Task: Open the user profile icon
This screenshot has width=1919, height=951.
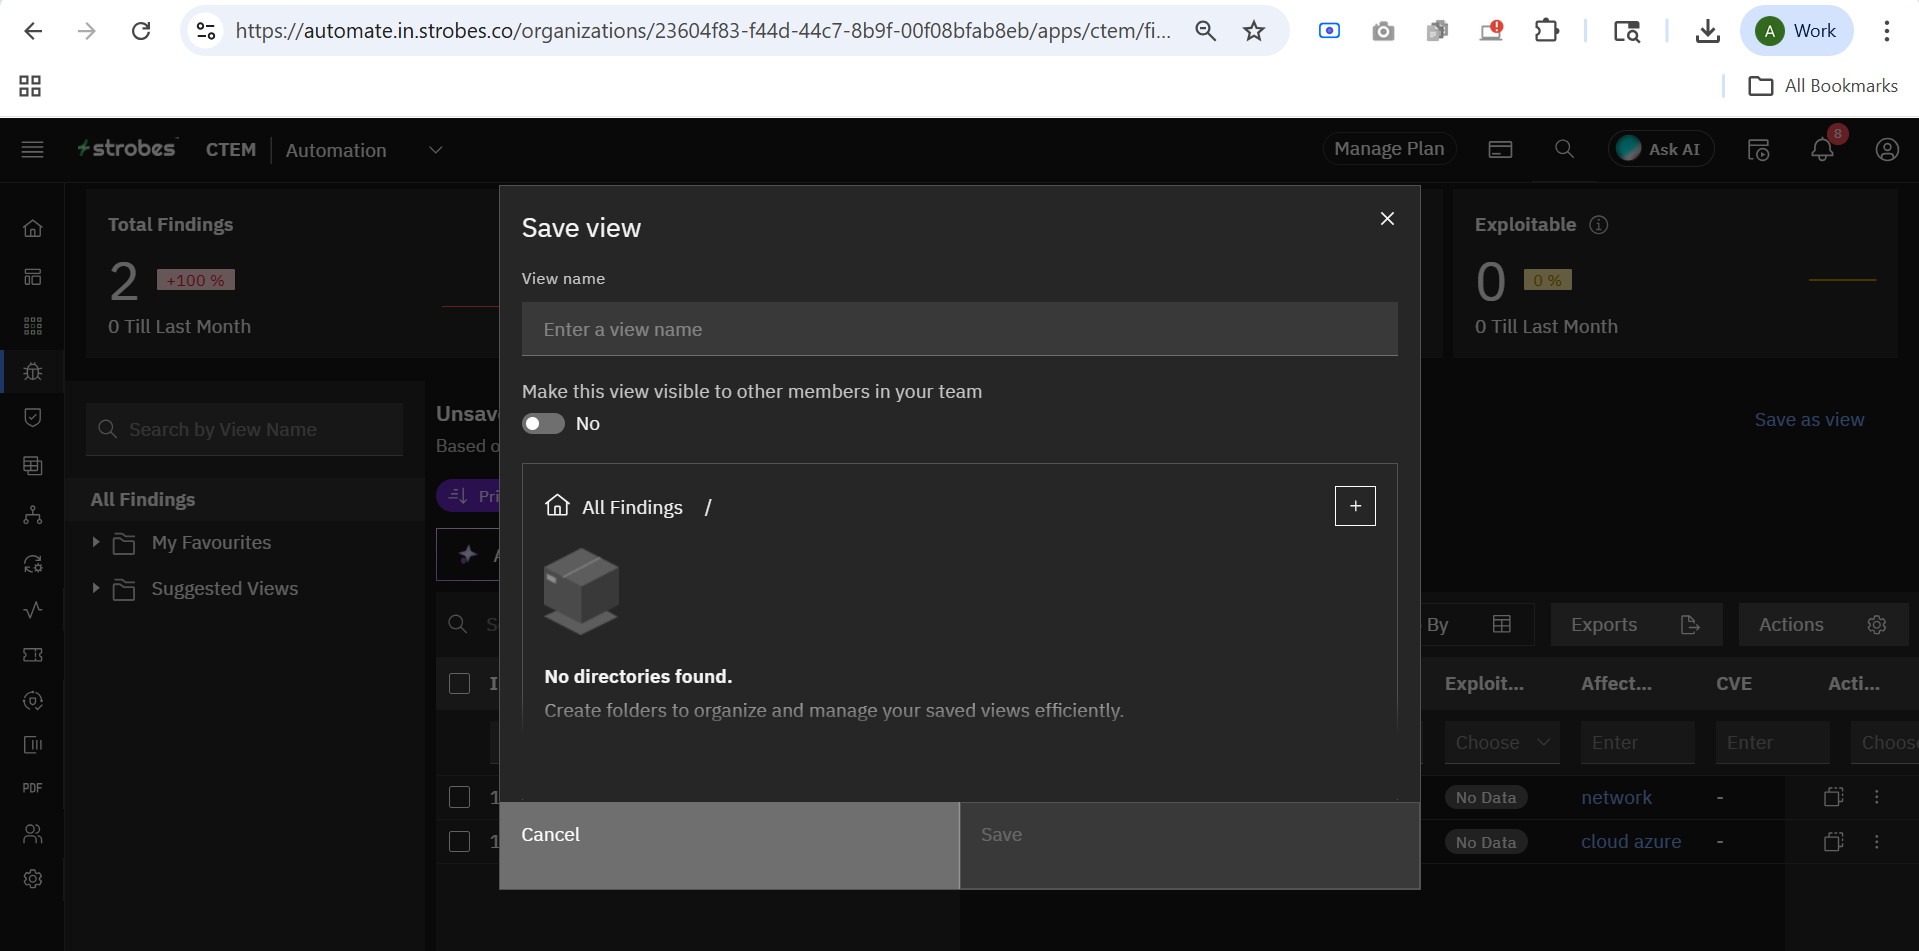Action: point(1886,150)
